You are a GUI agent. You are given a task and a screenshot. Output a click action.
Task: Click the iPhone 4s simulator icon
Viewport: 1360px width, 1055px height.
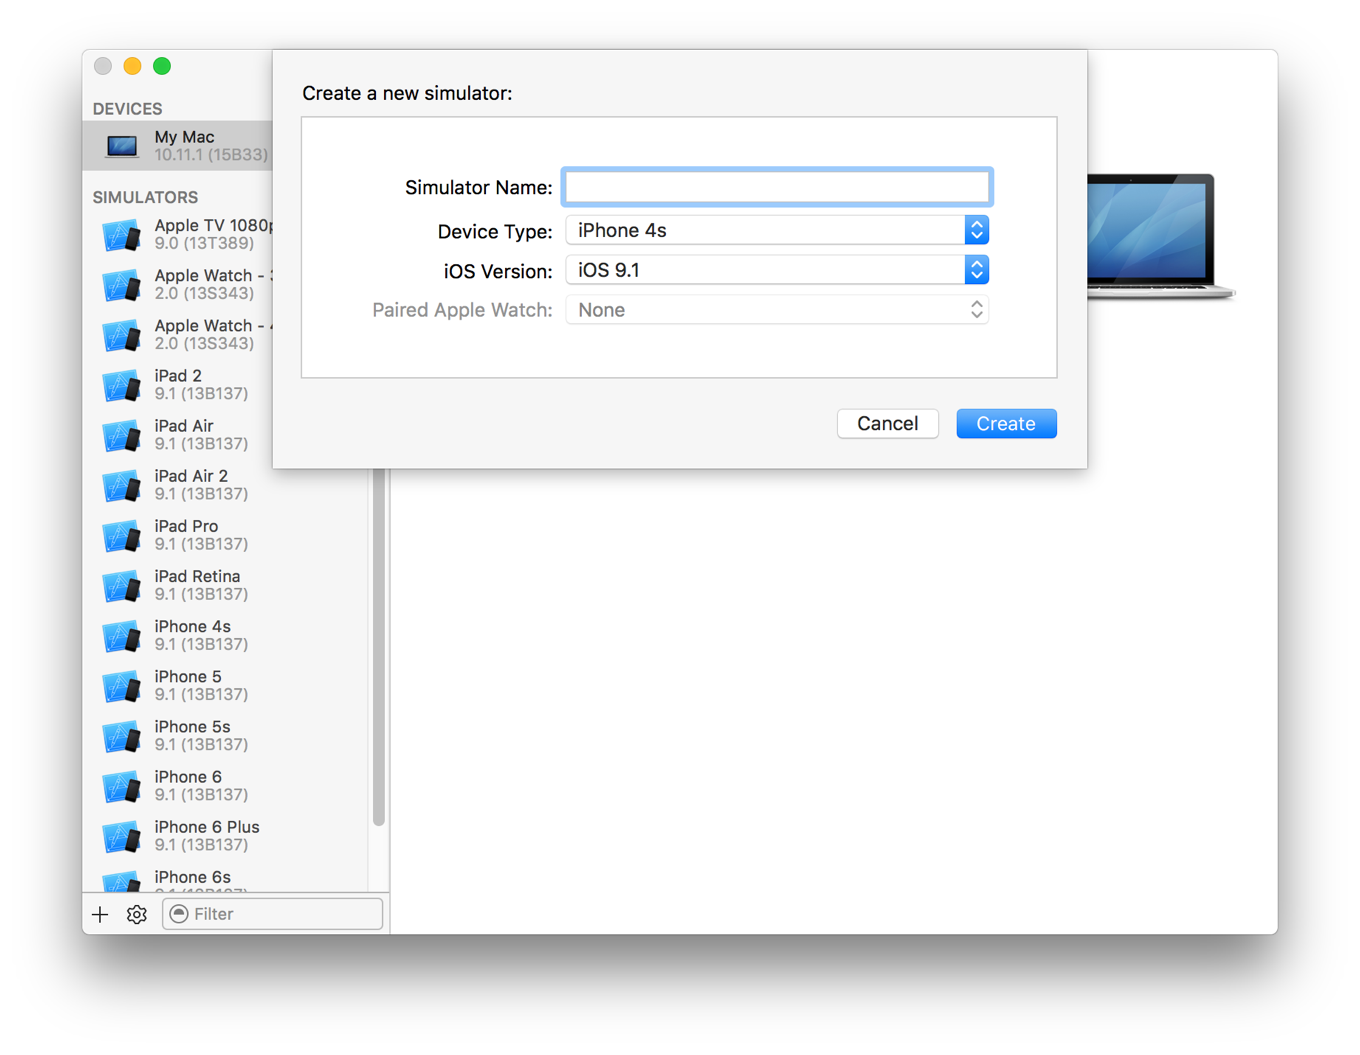click(x=121, y=635)
